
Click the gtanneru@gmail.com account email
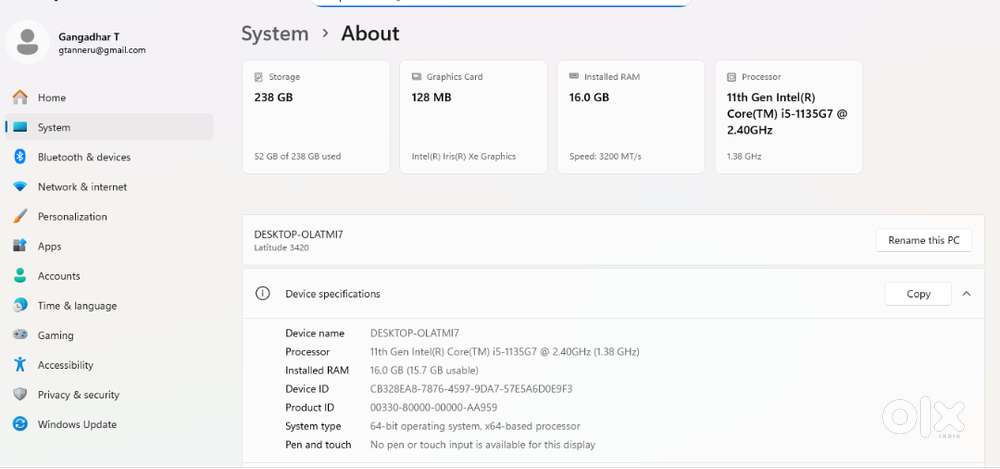(102, 50)
